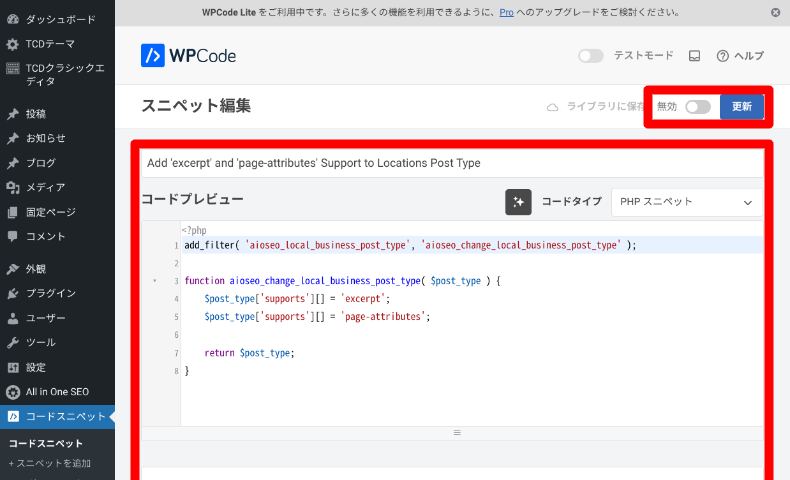The width and height of the screenshot is (790, 480).
Task: Click the コードスニペット WPCode sidebar icon
Action: pos(13,417)
